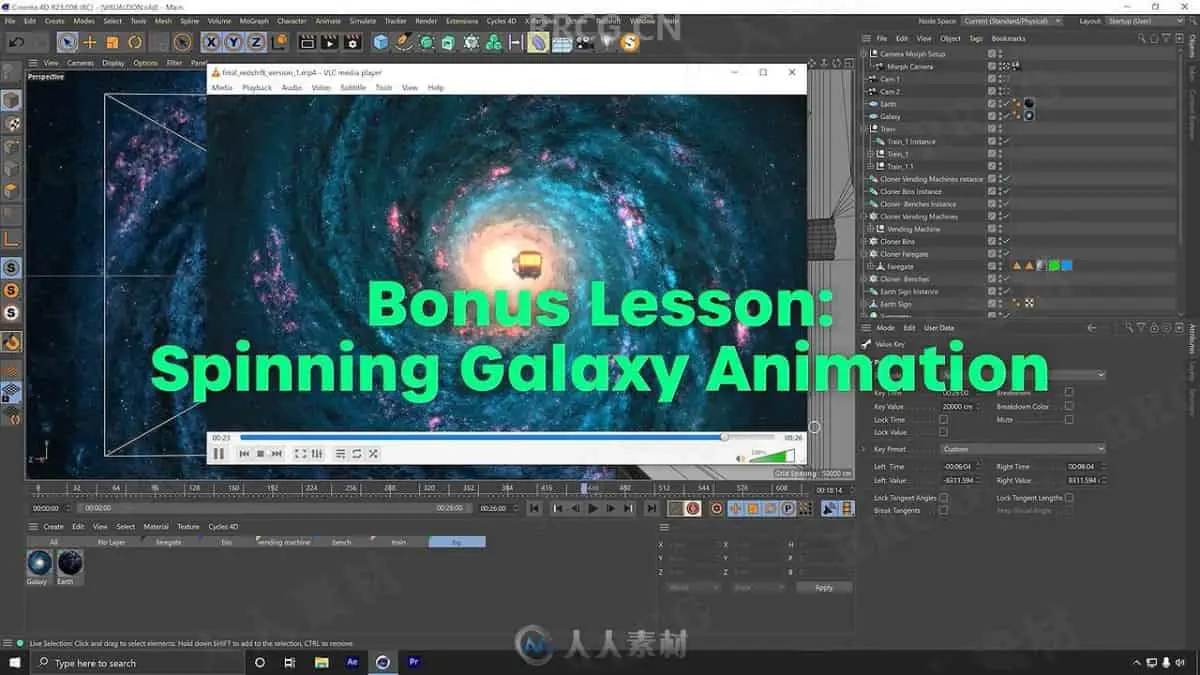1200x675 pixels.
Task: Select the Scale tool
Action: point(112,42)
